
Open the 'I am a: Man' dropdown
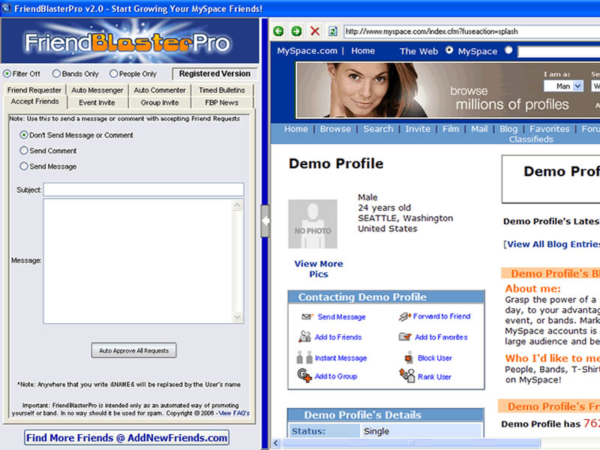click(x=564, y=86)
